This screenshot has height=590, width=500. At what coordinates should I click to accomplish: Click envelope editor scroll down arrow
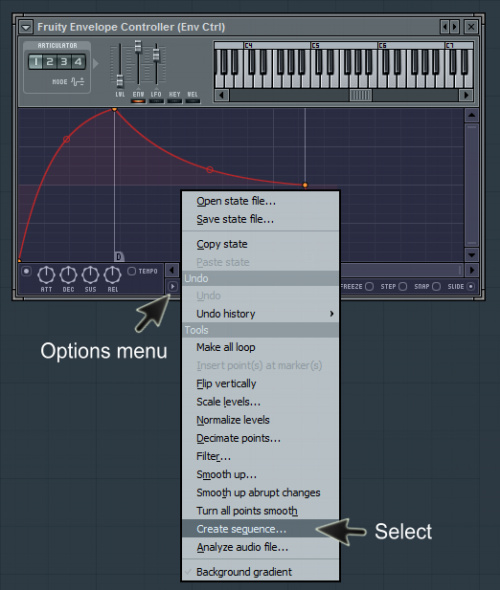click(x=471, y=255)
